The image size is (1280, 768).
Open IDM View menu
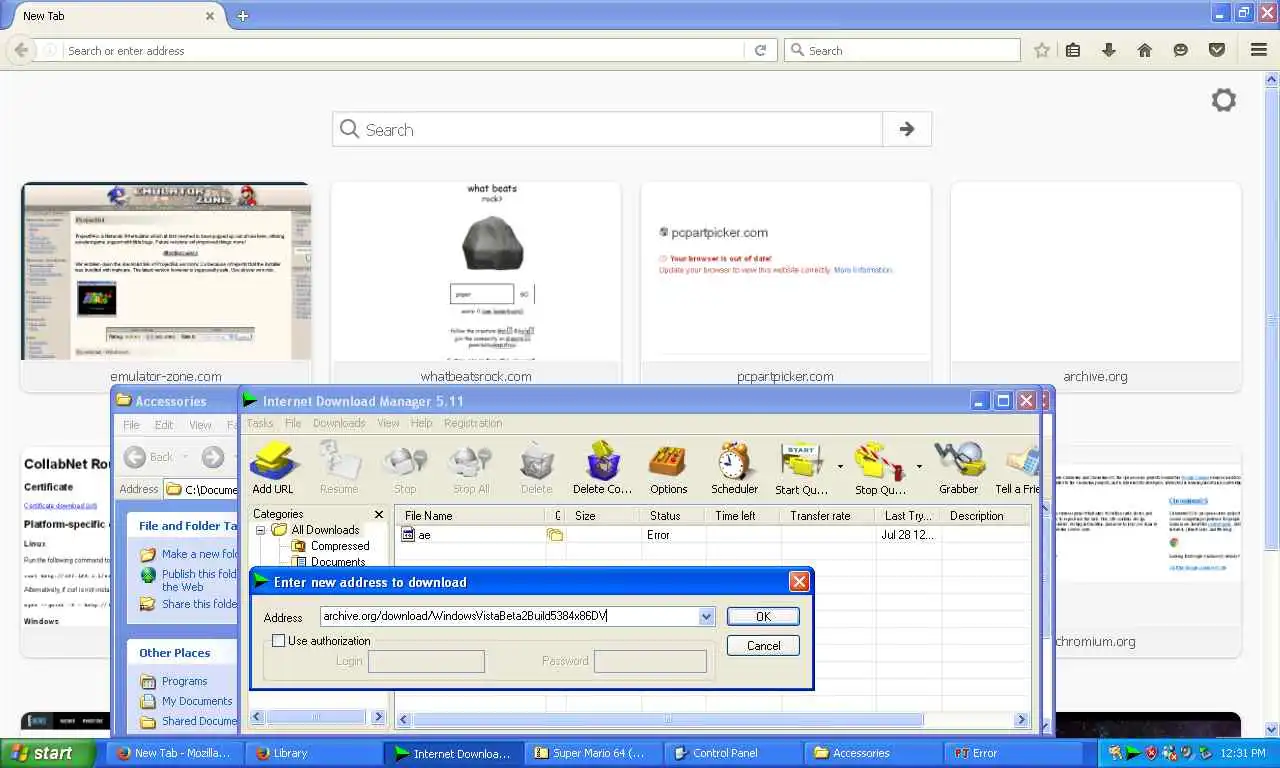click(388, 423)
